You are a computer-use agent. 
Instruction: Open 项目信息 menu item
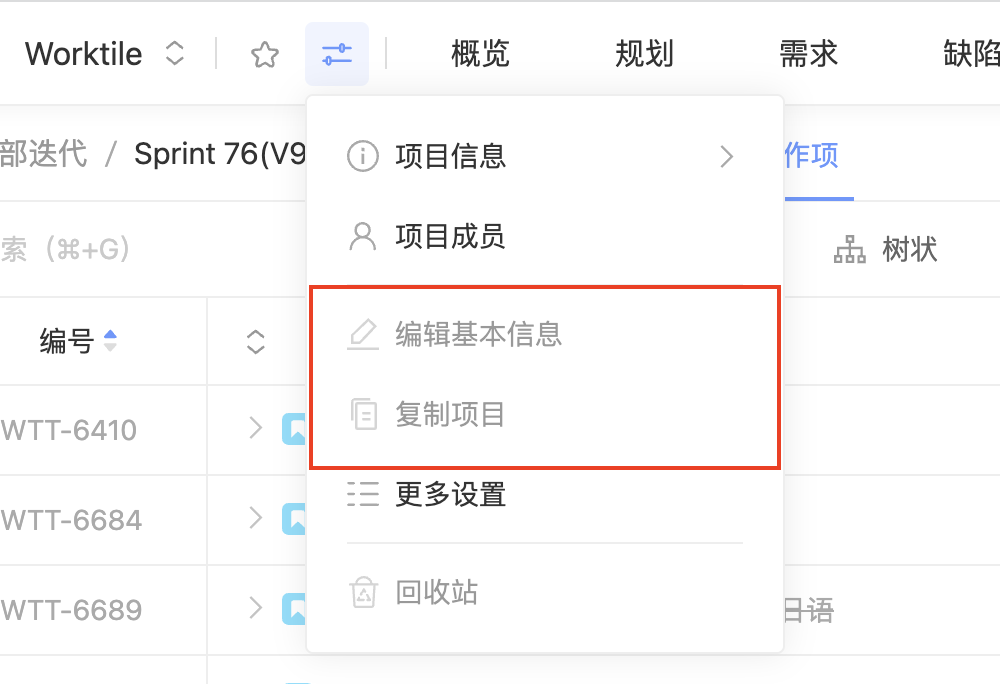[x=450, y=156]
